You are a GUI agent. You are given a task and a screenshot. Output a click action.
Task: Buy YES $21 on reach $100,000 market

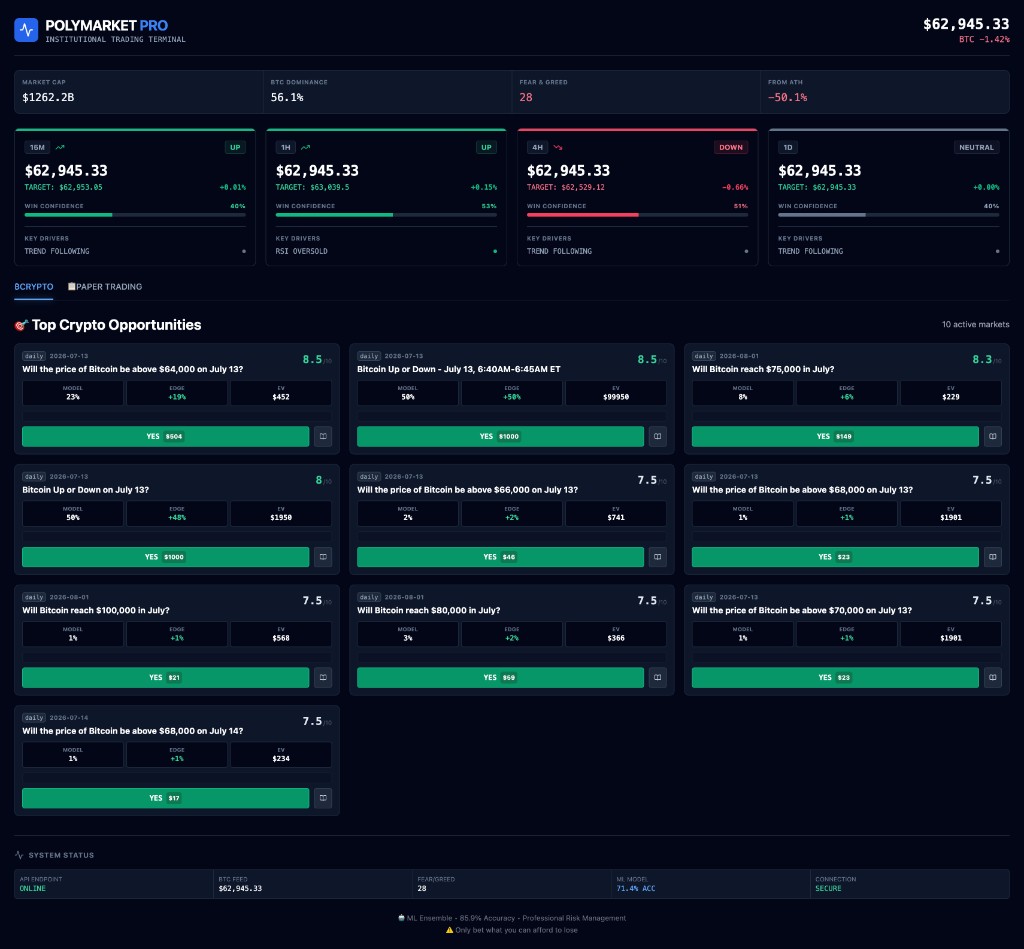point(166,677)
